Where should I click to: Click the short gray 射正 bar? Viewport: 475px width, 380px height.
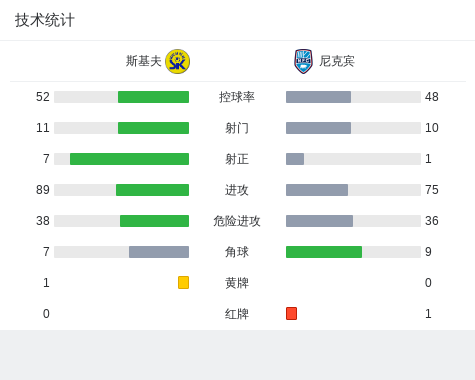click(x=295, y=159)
